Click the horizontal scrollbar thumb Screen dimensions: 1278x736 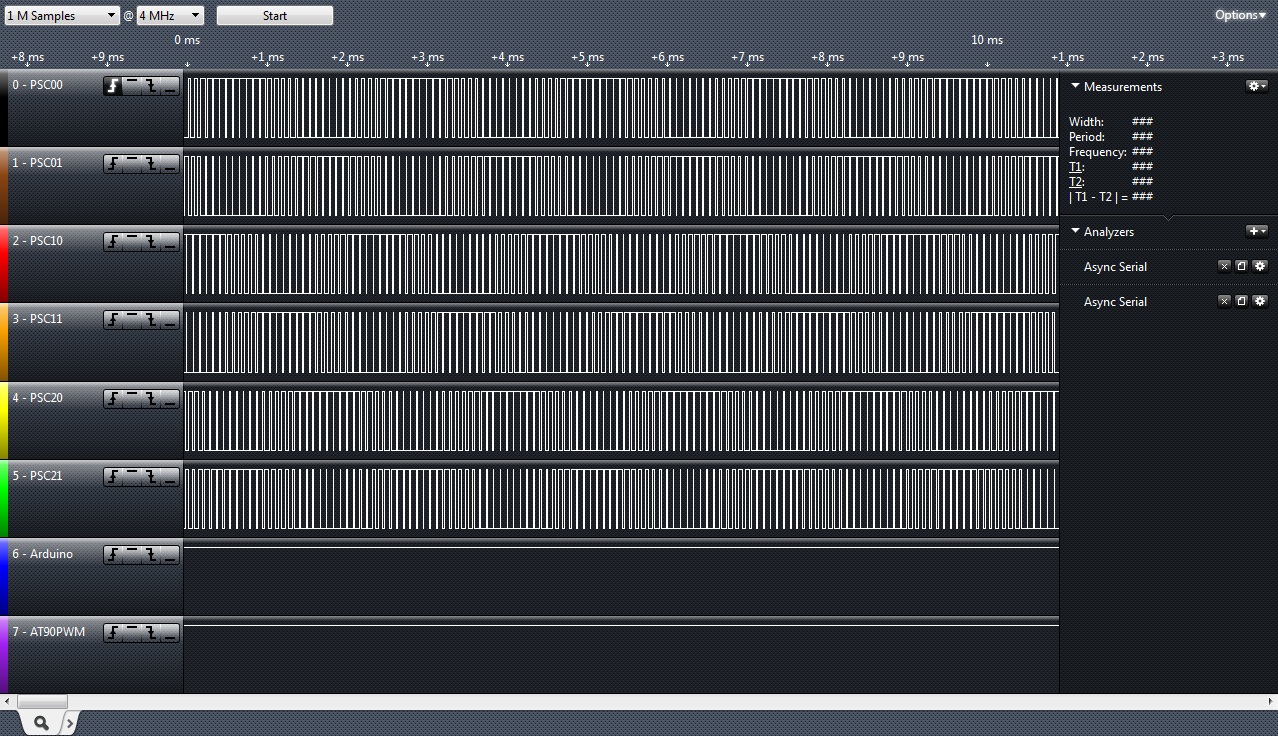(43, 702)
